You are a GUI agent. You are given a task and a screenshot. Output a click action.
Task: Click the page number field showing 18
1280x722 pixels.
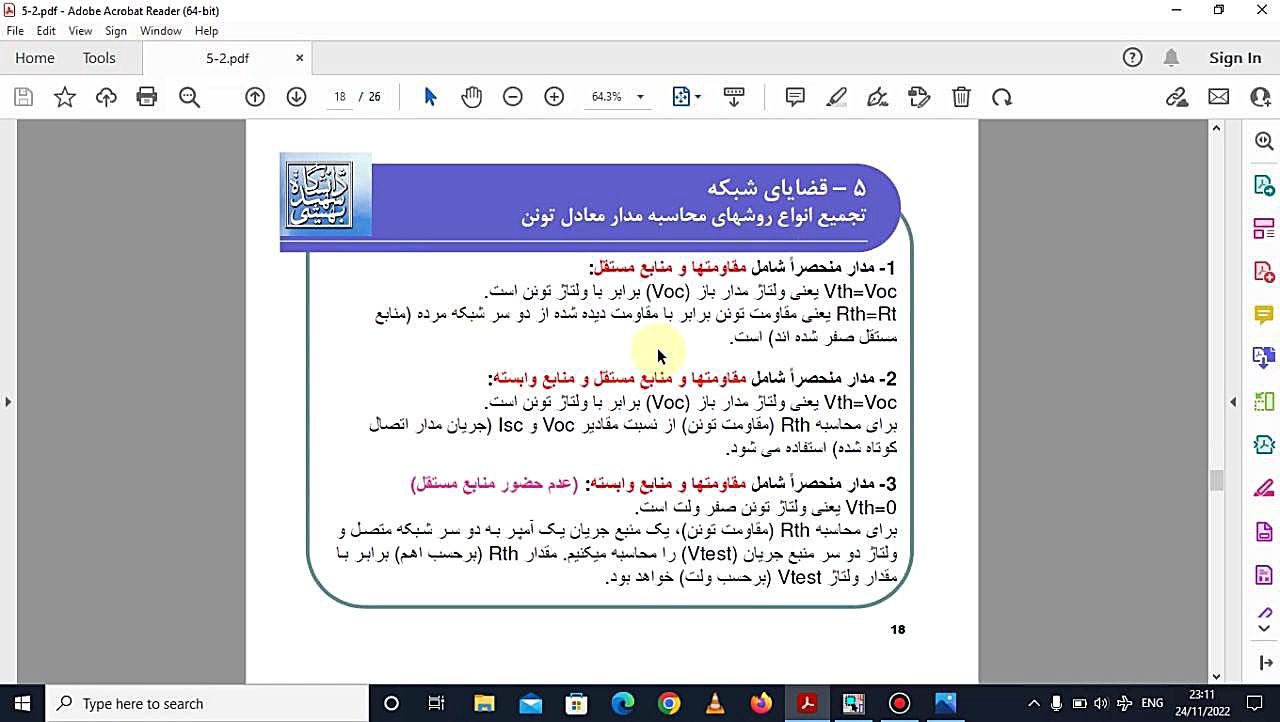pos(340,97)
